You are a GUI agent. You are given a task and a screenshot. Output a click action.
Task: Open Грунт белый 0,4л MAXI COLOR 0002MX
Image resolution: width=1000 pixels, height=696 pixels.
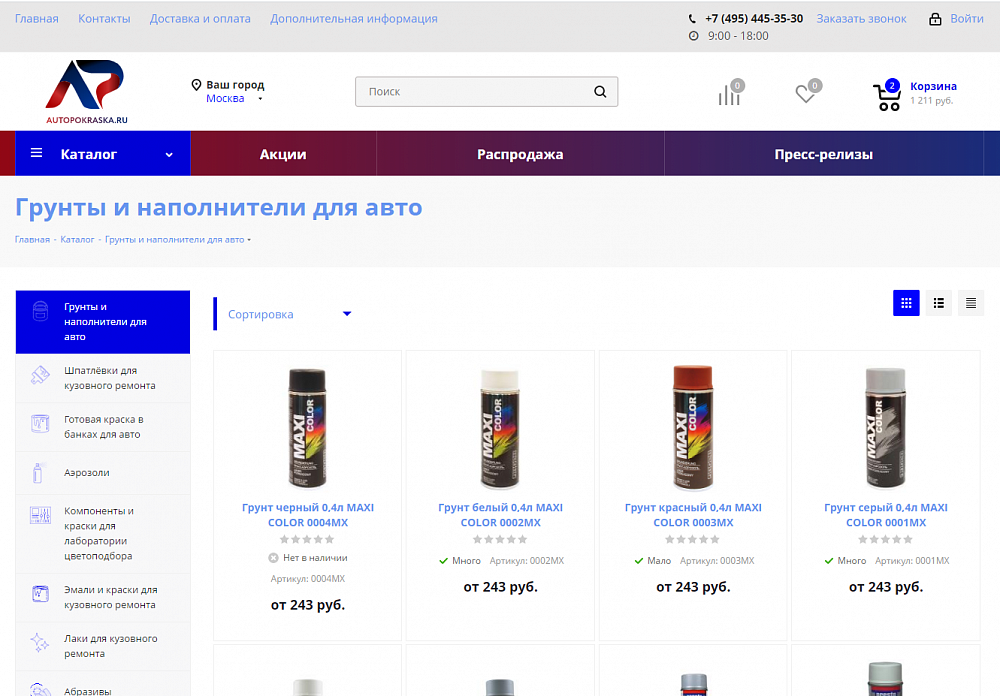click(x=501, y=515)
